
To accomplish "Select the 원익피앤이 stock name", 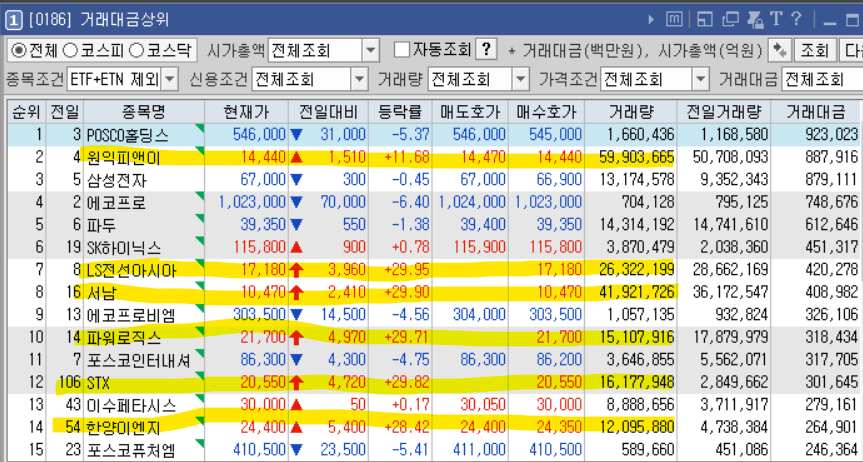I will click(123, 158).
